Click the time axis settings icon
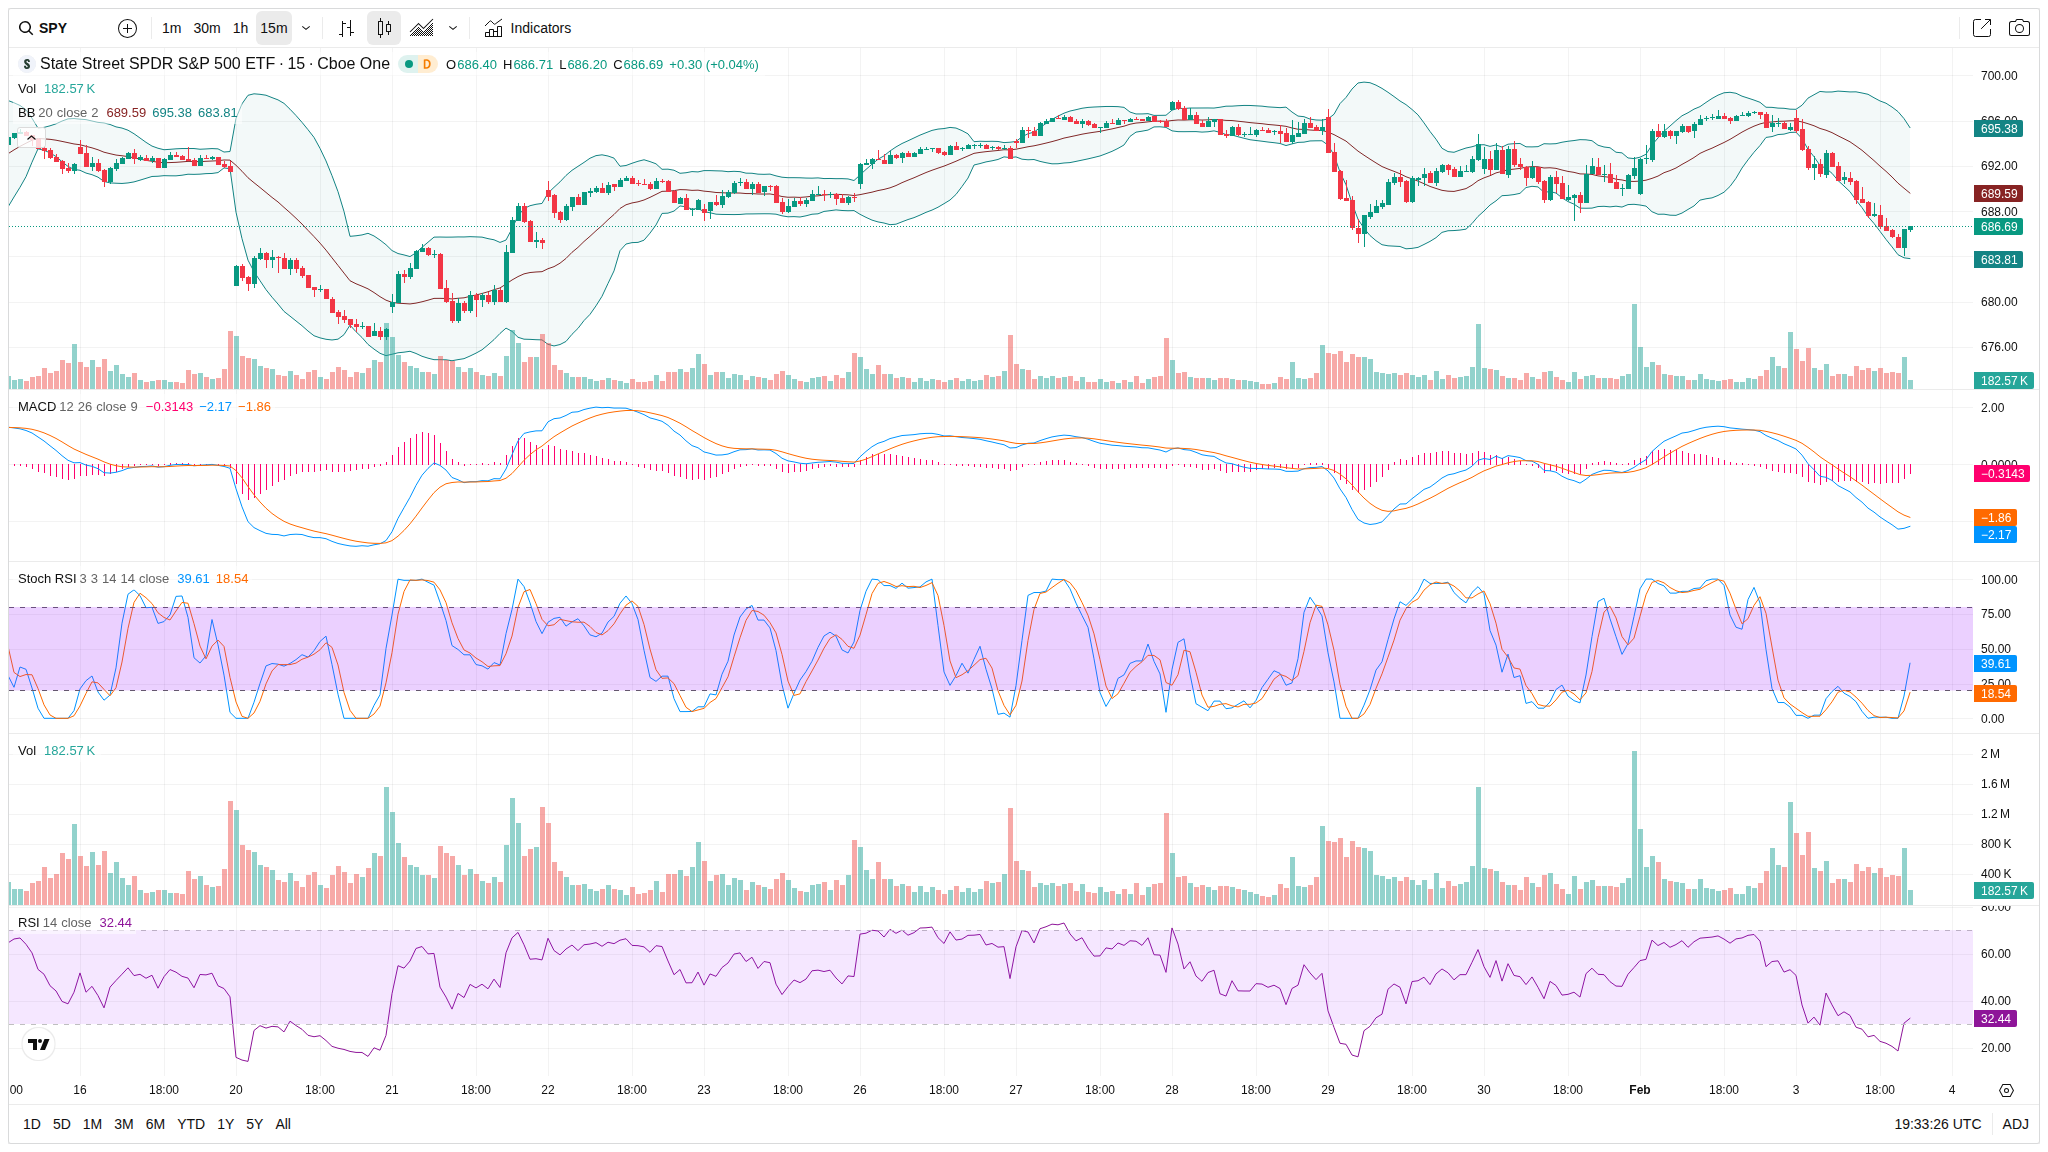 click(2005, 1090)
